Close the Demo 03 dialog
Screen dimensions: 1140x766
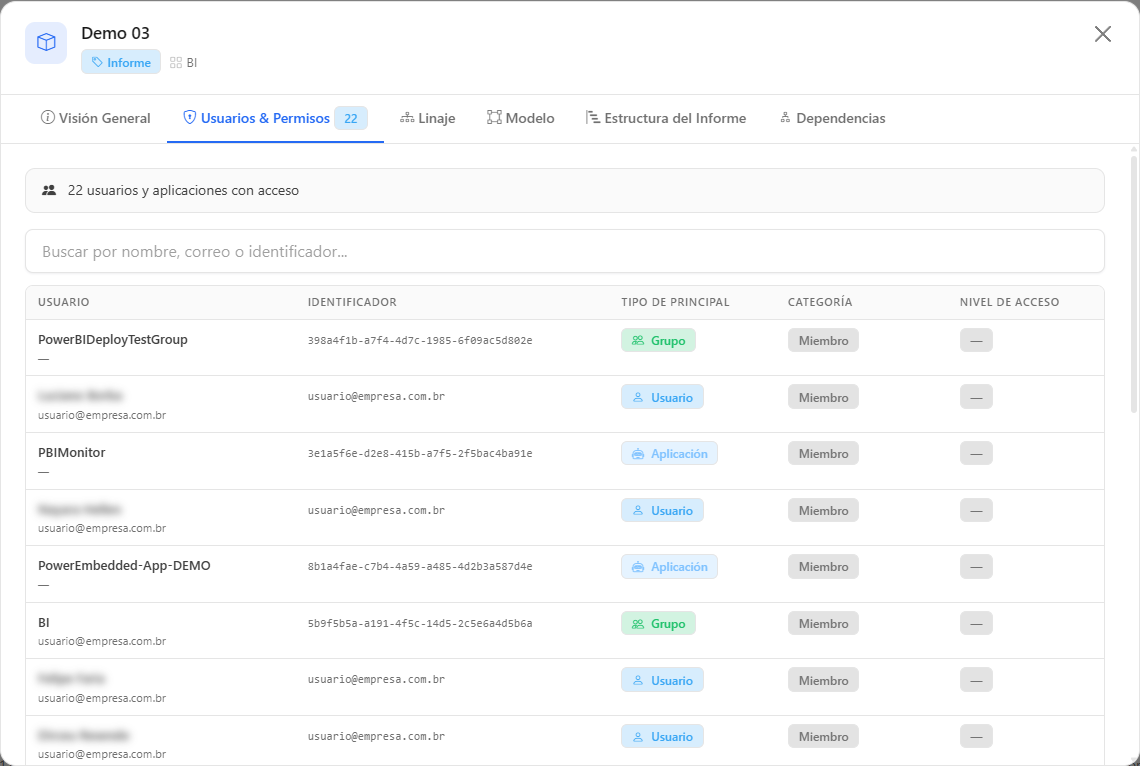coord(1102,34)
